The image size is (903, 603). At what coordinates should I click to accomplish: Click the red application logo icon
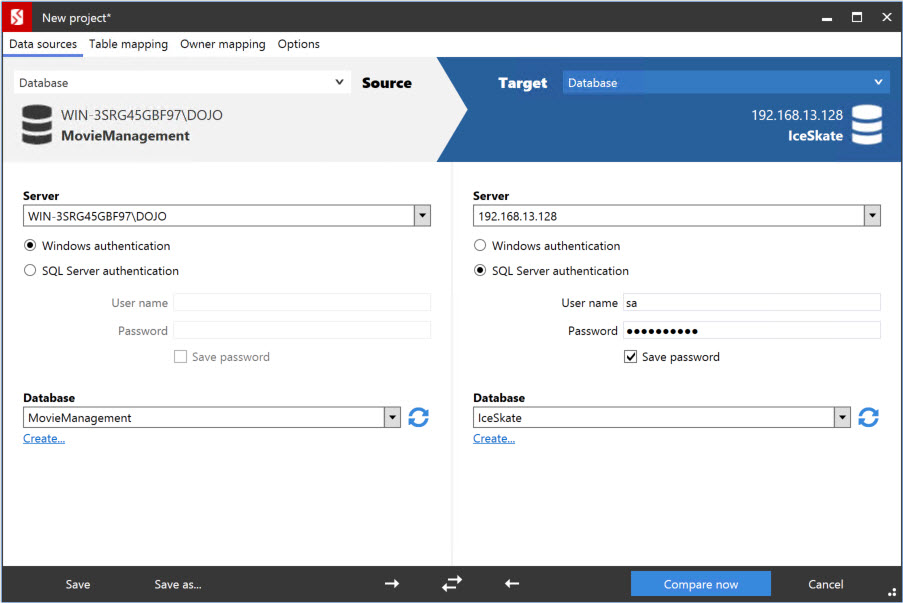coord(17,17)
